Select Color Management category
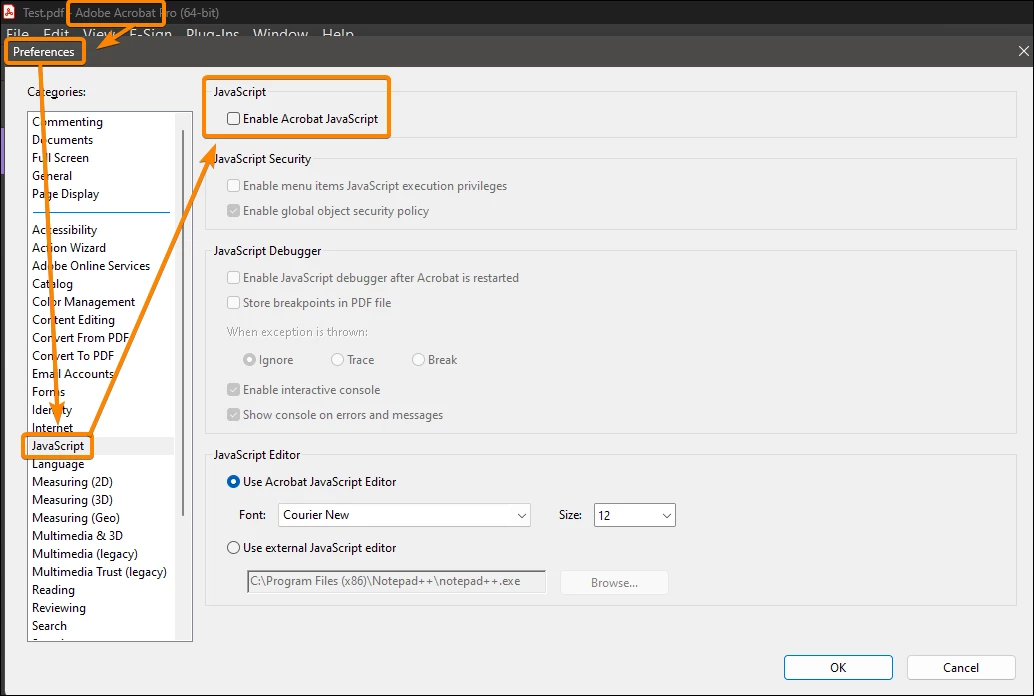 83,302
